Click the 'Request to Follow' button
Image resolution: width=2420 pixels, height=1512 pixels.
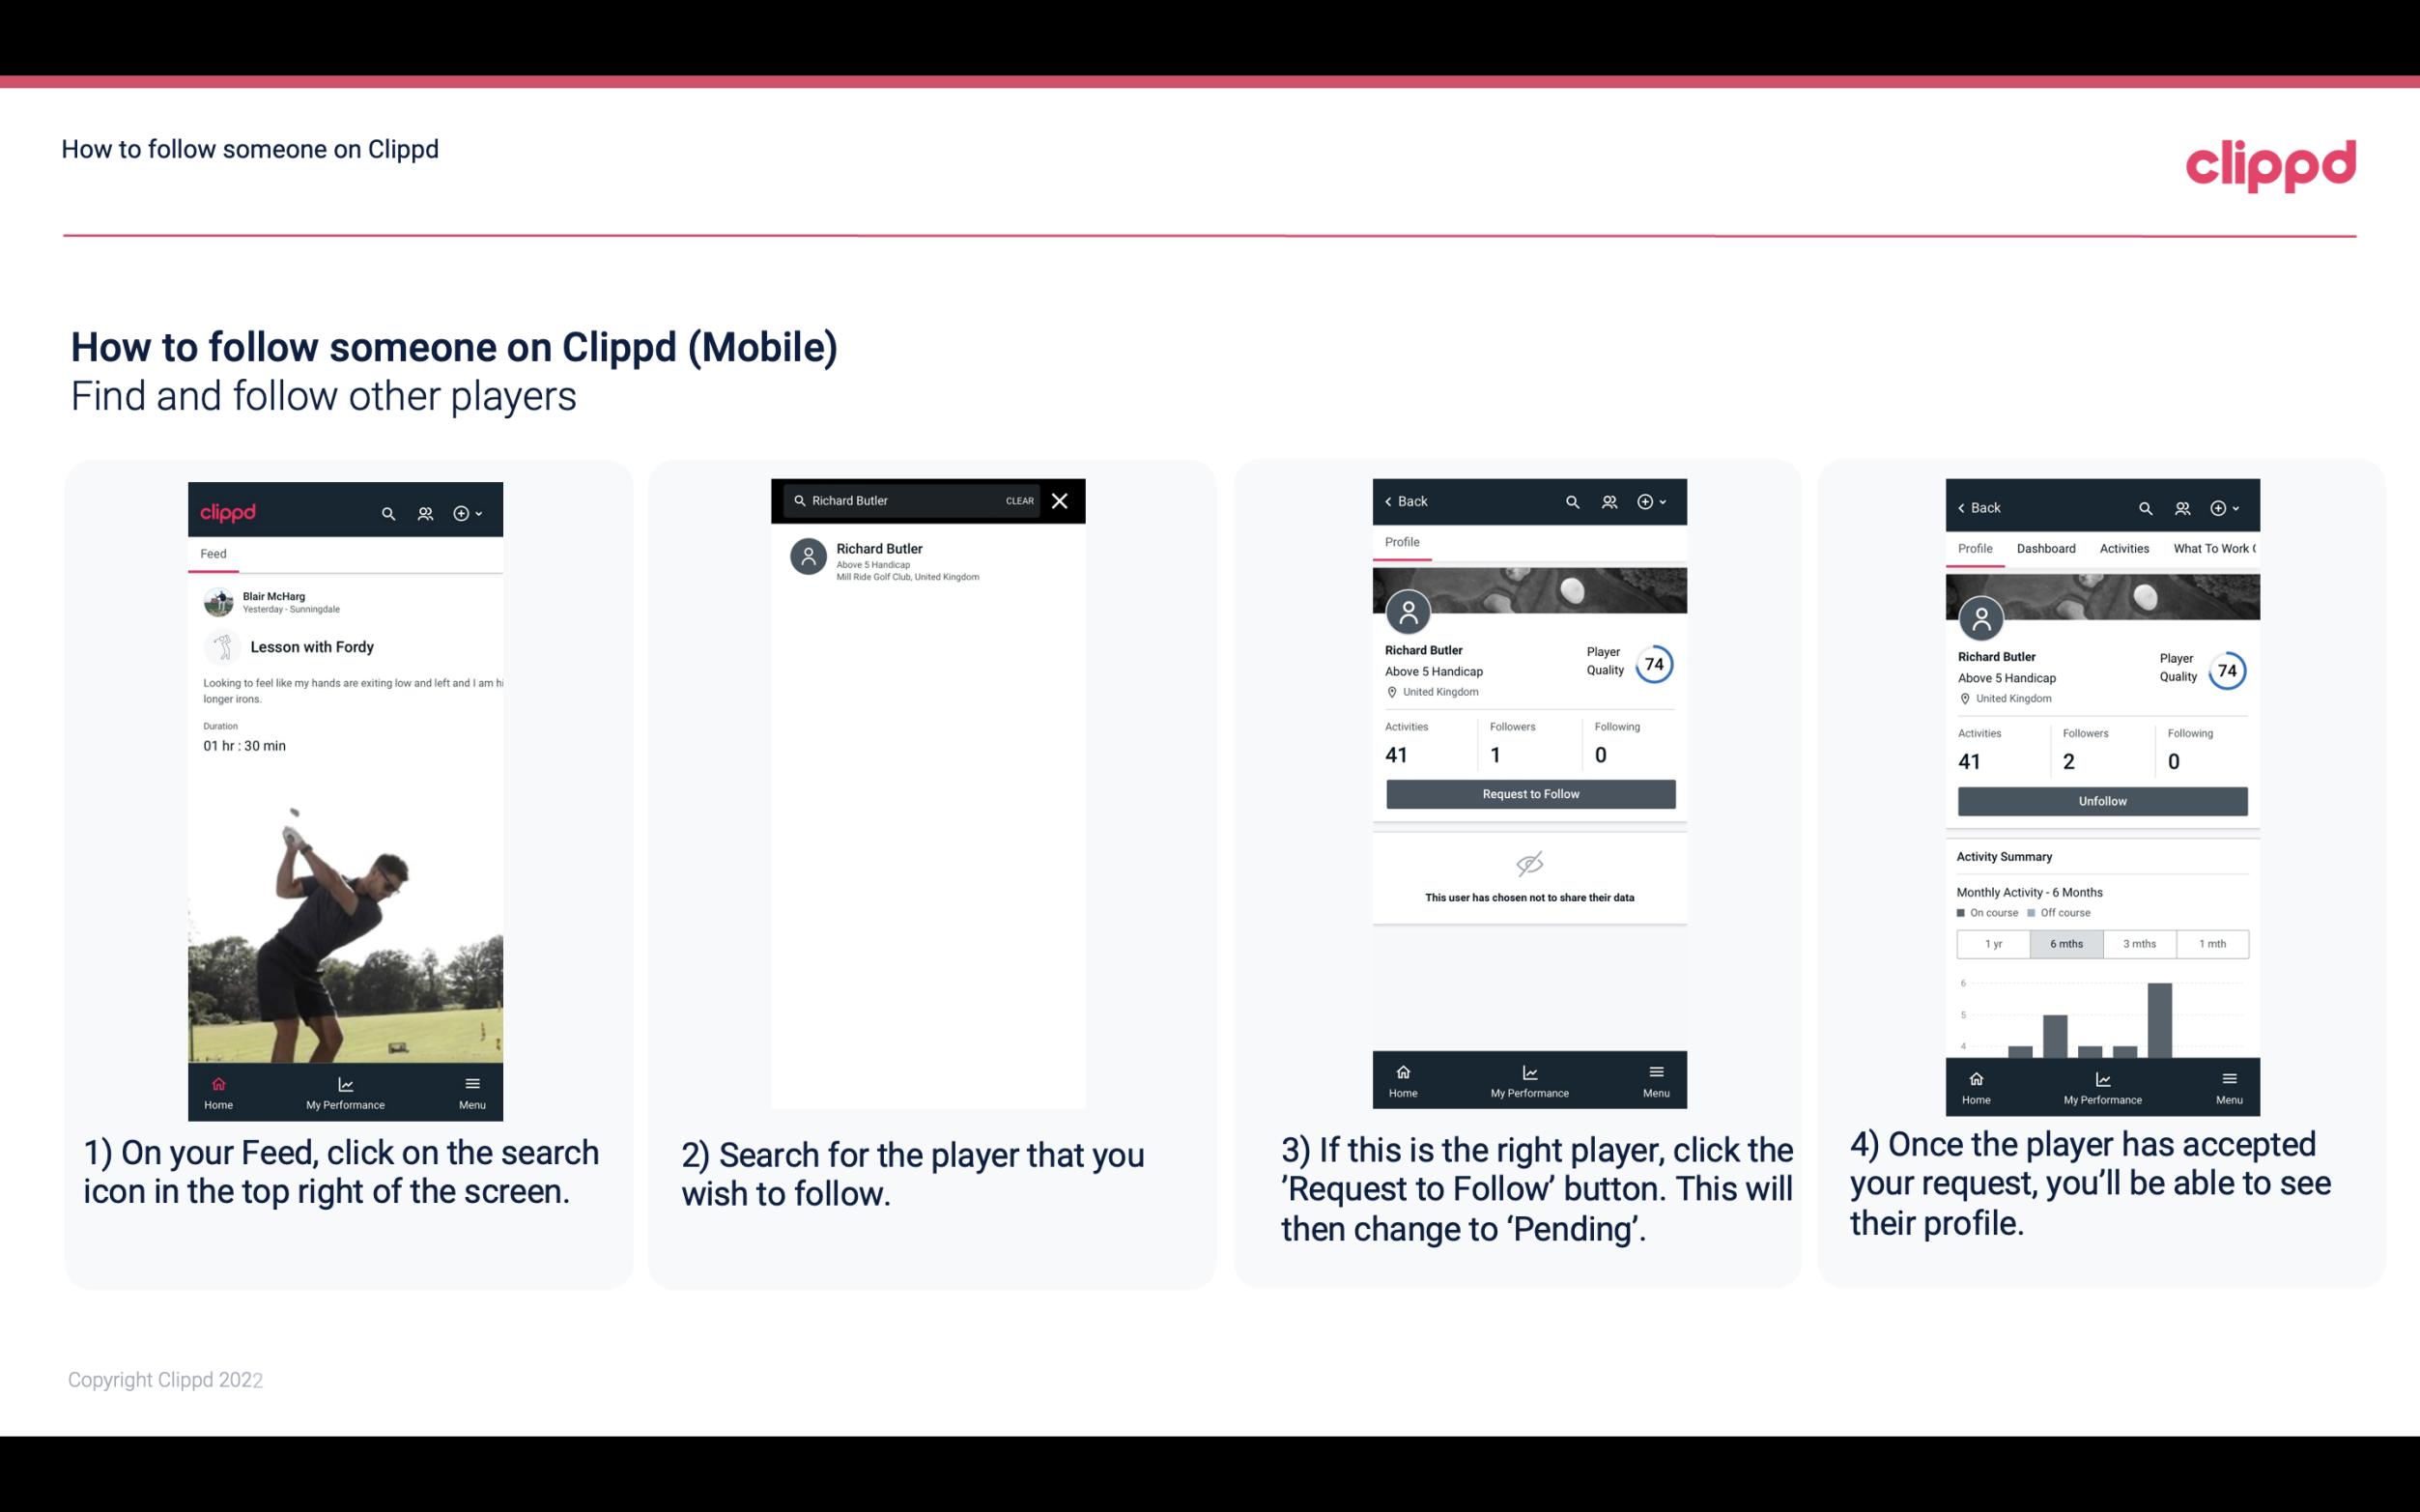(1528, 792)
